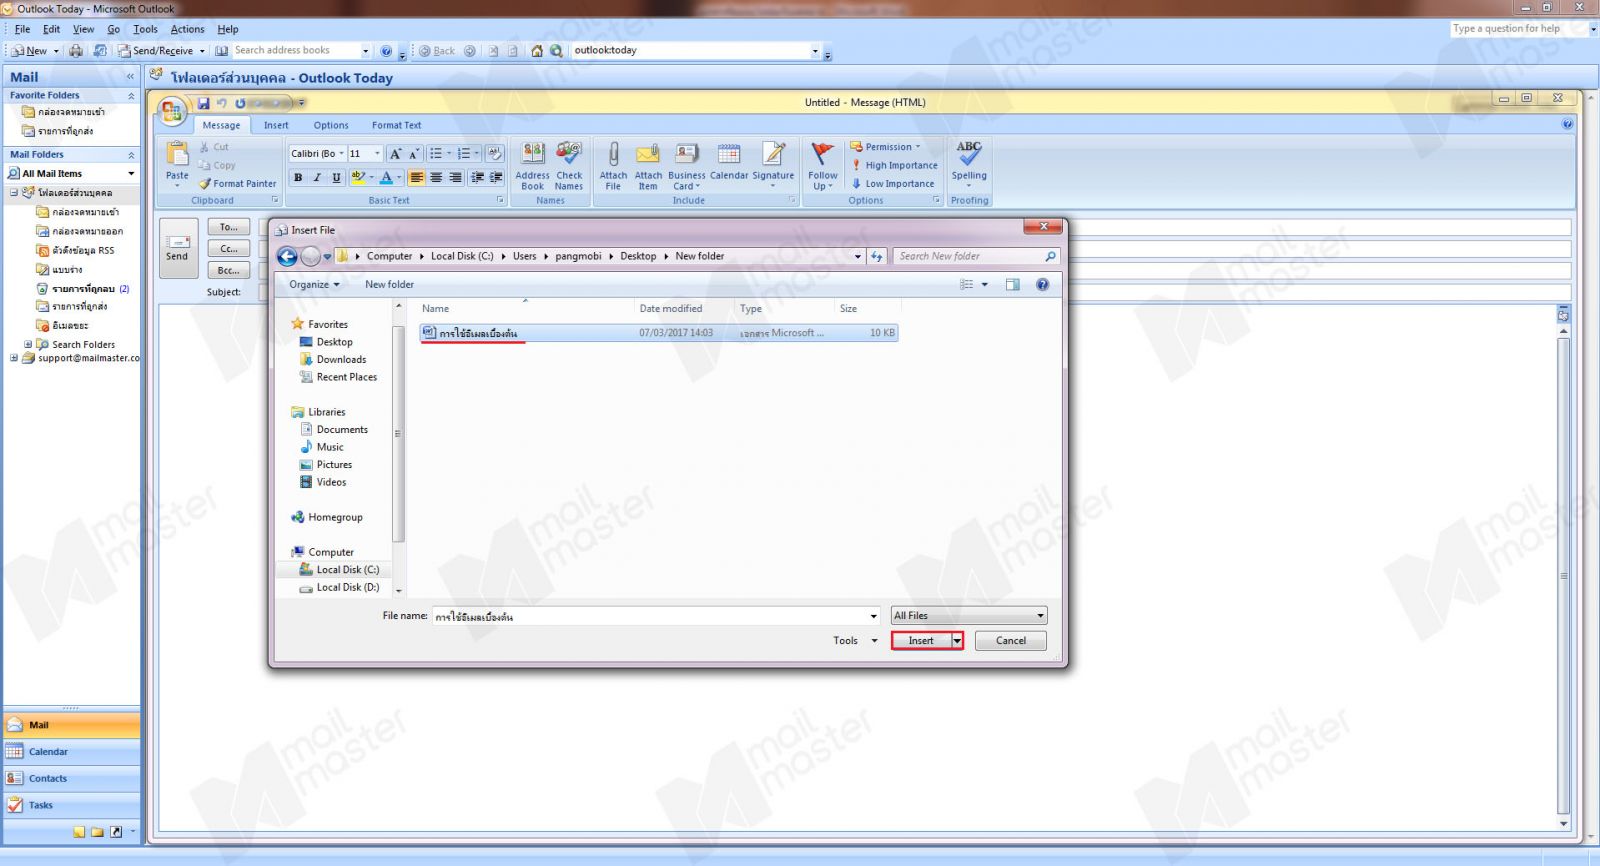Viewport: 1600px width, 866px height.
Task: Click the Office round button in message window
Action: (172, 110)
